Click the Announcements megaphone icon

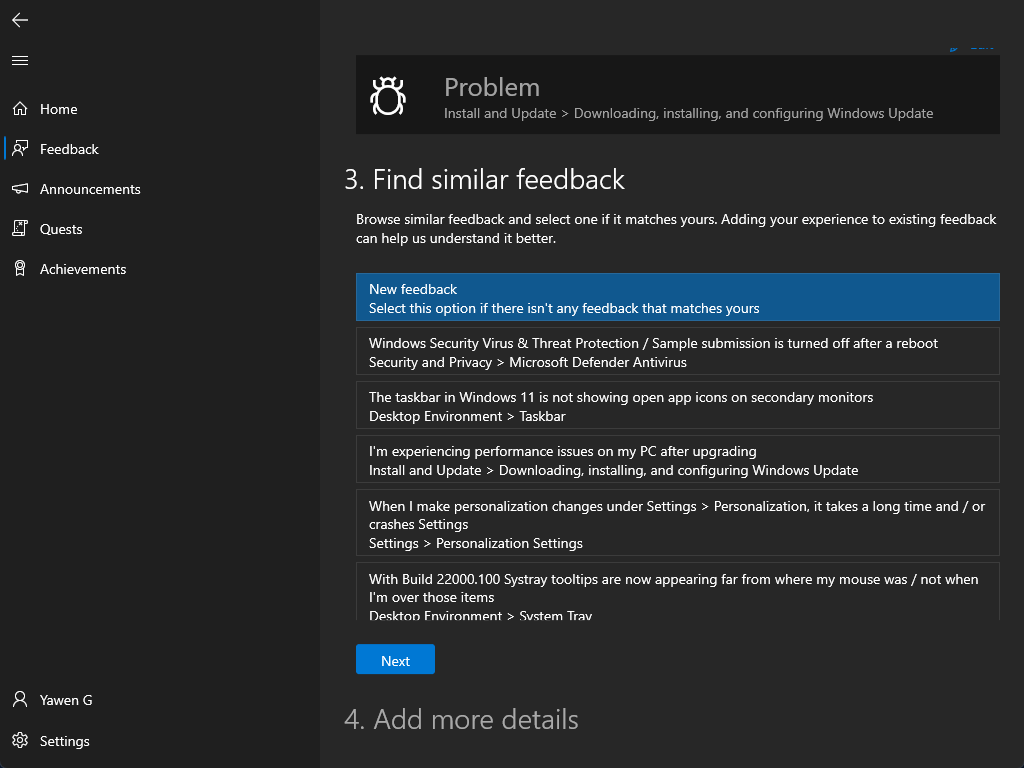tap(20, 189)
